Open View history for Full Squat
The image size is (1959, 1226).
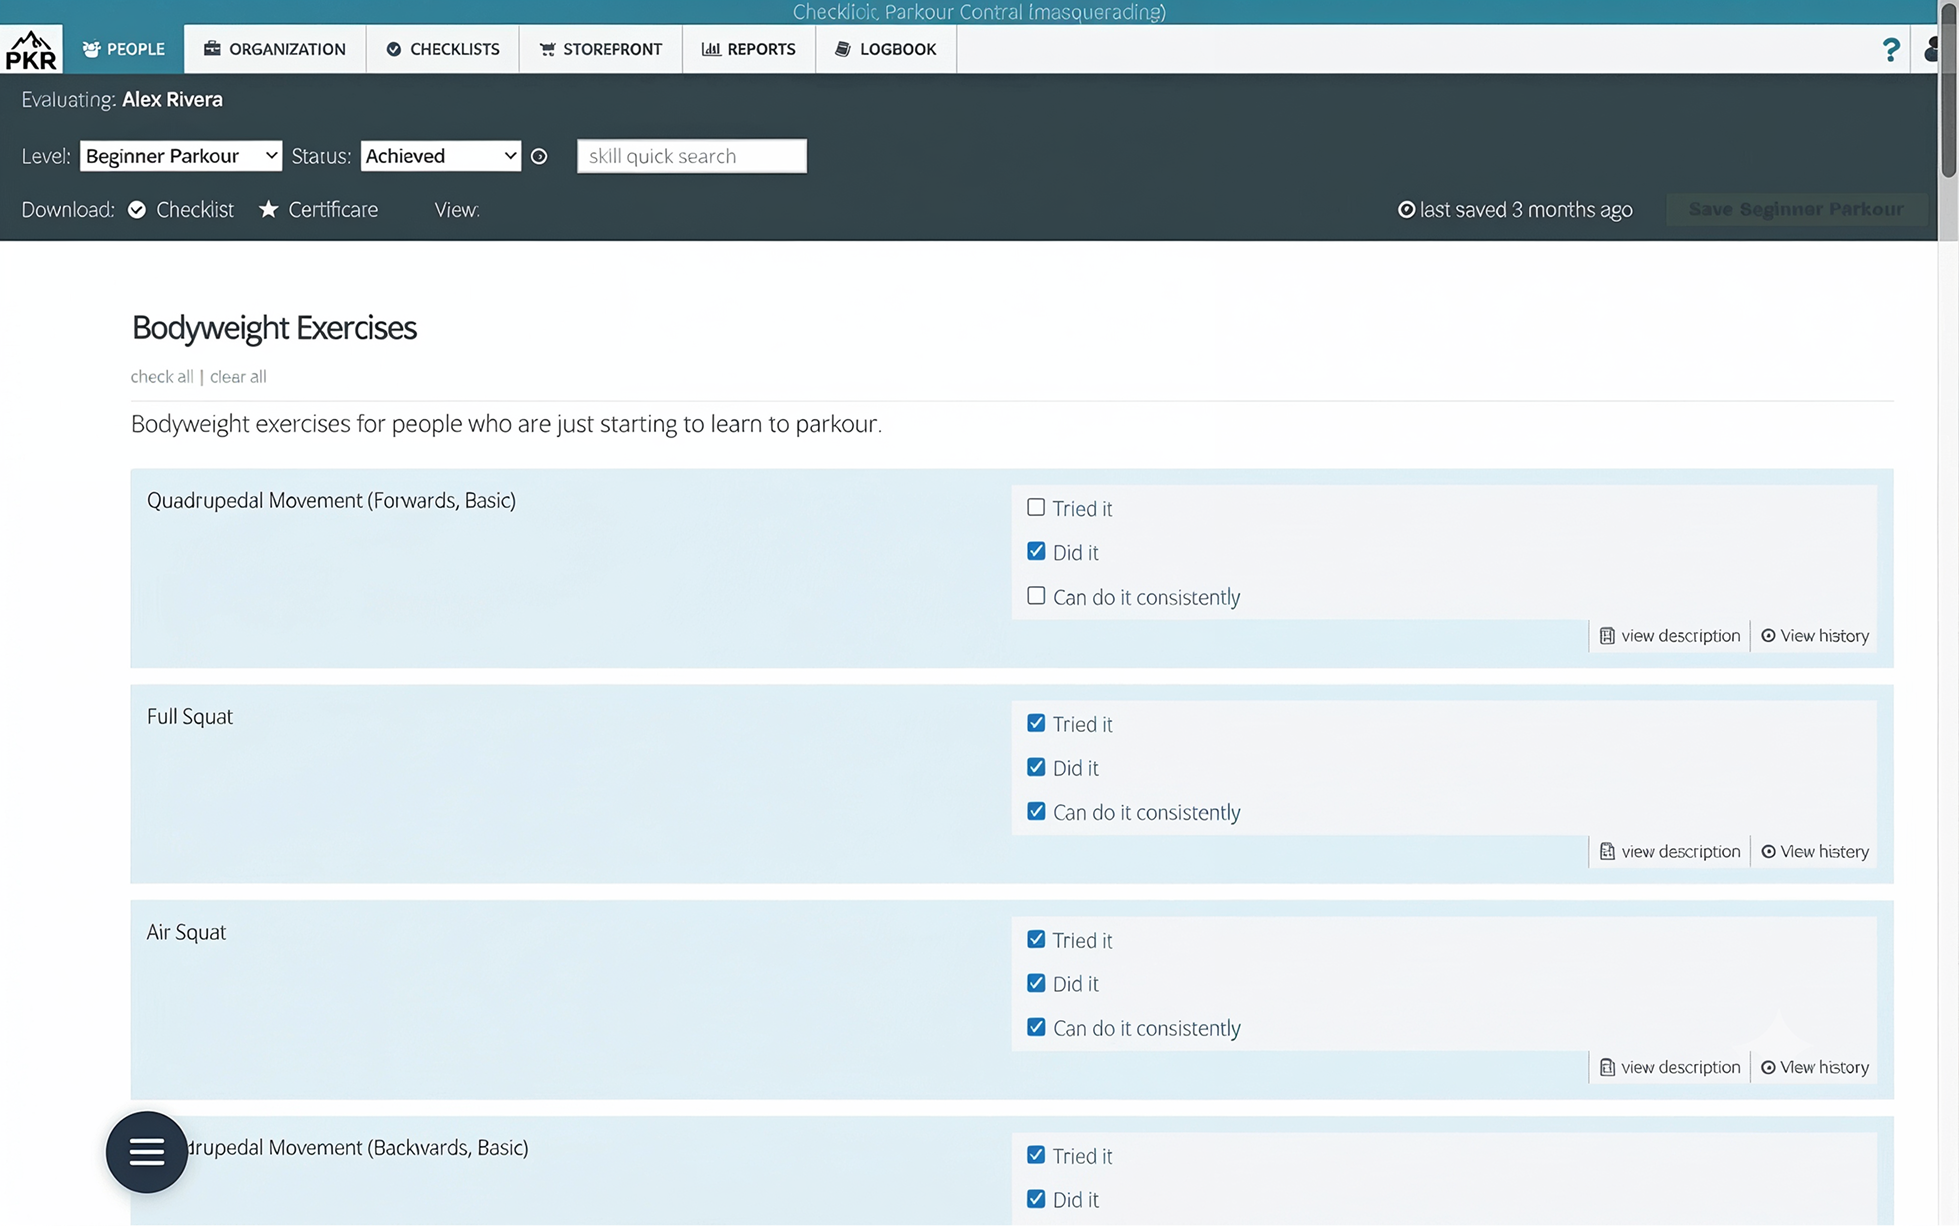(1815, 852)
